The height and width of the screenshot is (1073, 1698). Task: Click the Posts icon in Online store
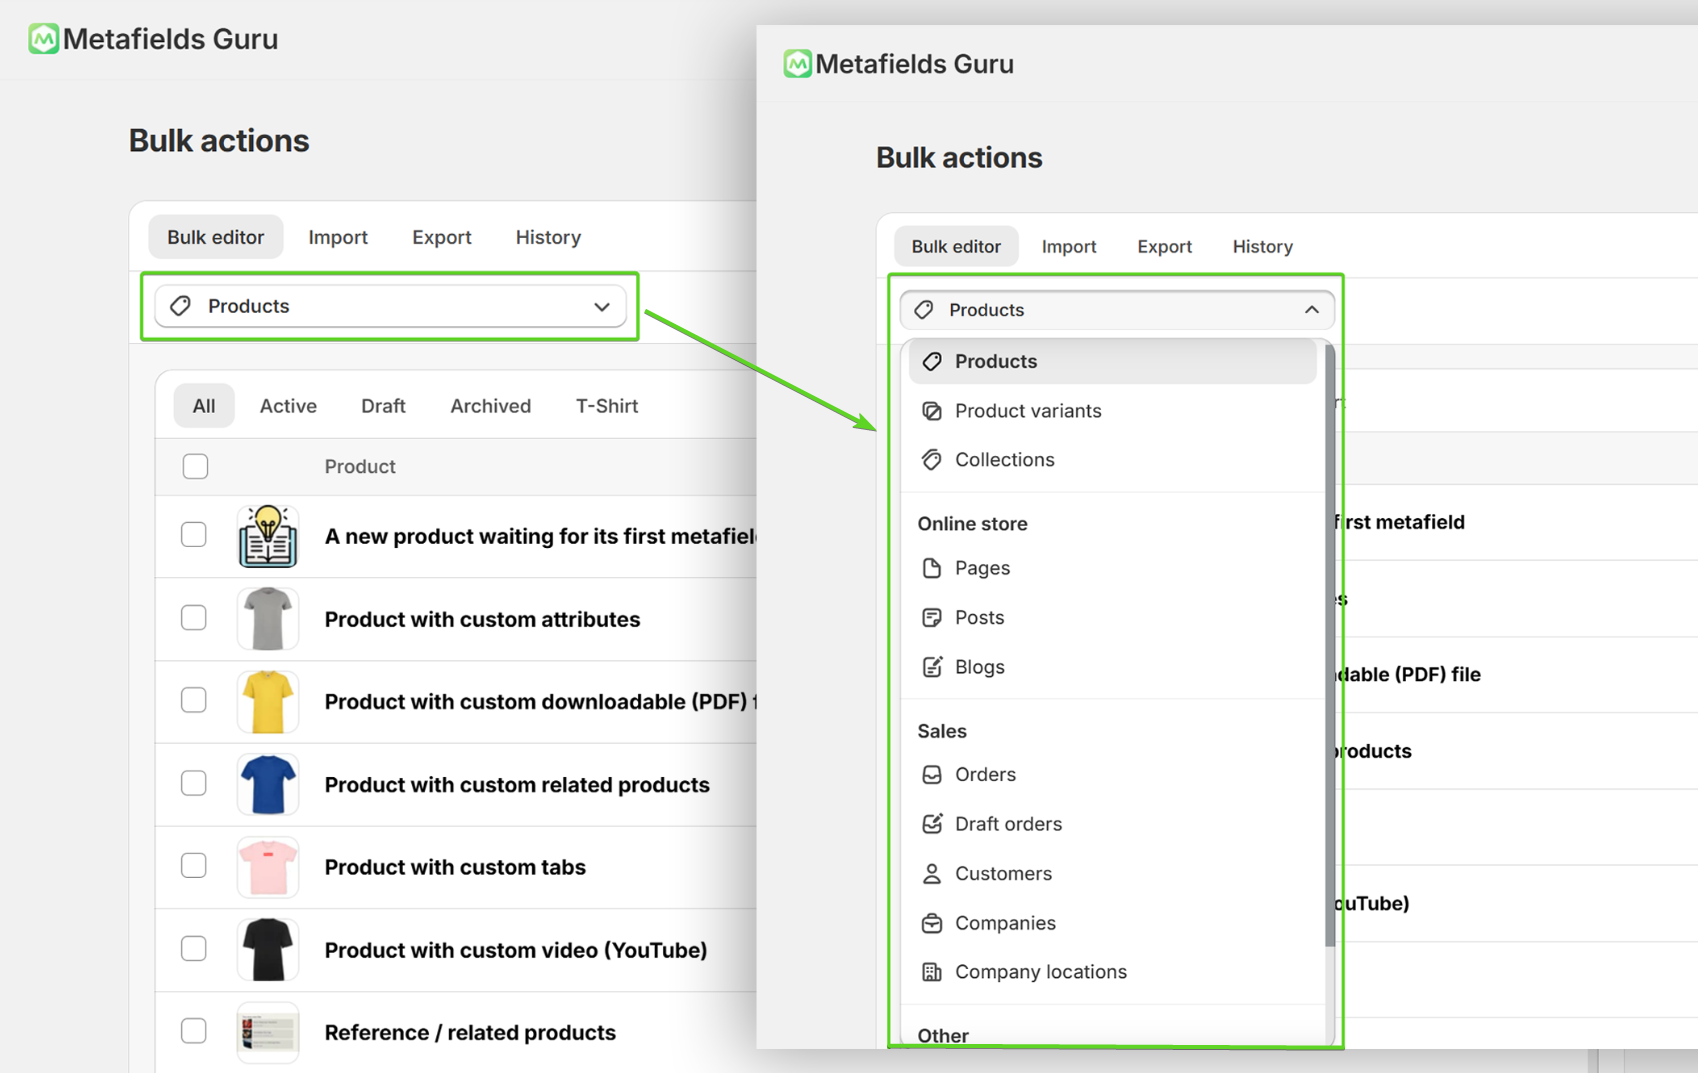point(931,618)
